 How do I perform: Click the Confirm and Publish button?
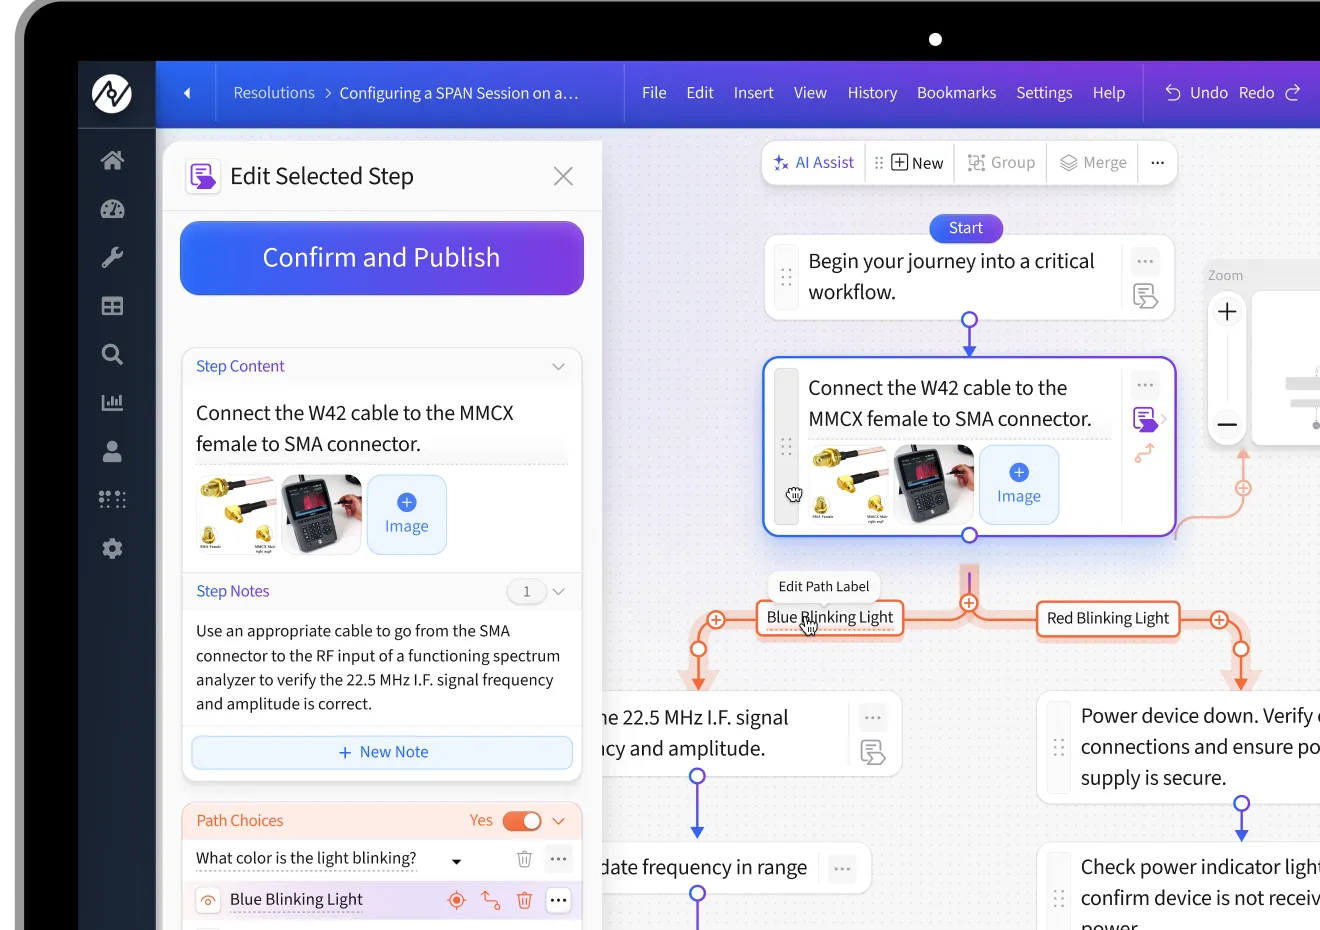pyautogui.click(x=382, y=258)
